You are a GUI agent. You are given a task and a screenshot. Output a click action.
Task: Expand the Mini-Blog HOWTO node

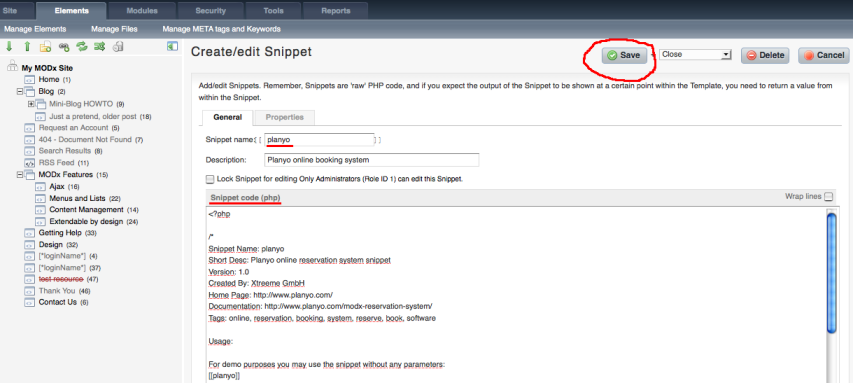31,104
